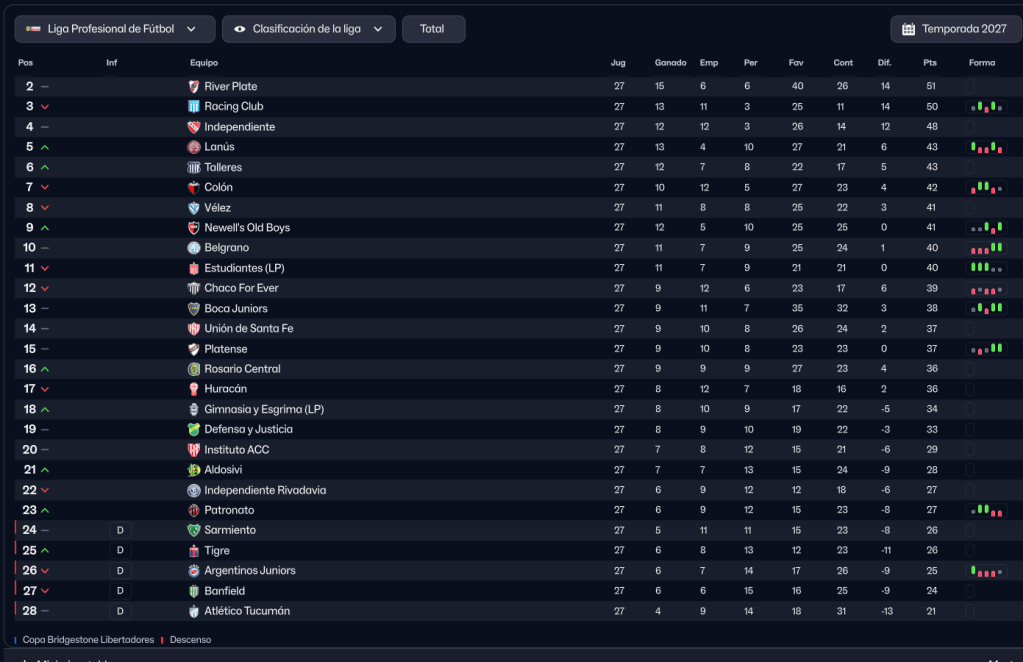
Task: Click the Defensa y Justicia crest
Action: click(194, 430)
